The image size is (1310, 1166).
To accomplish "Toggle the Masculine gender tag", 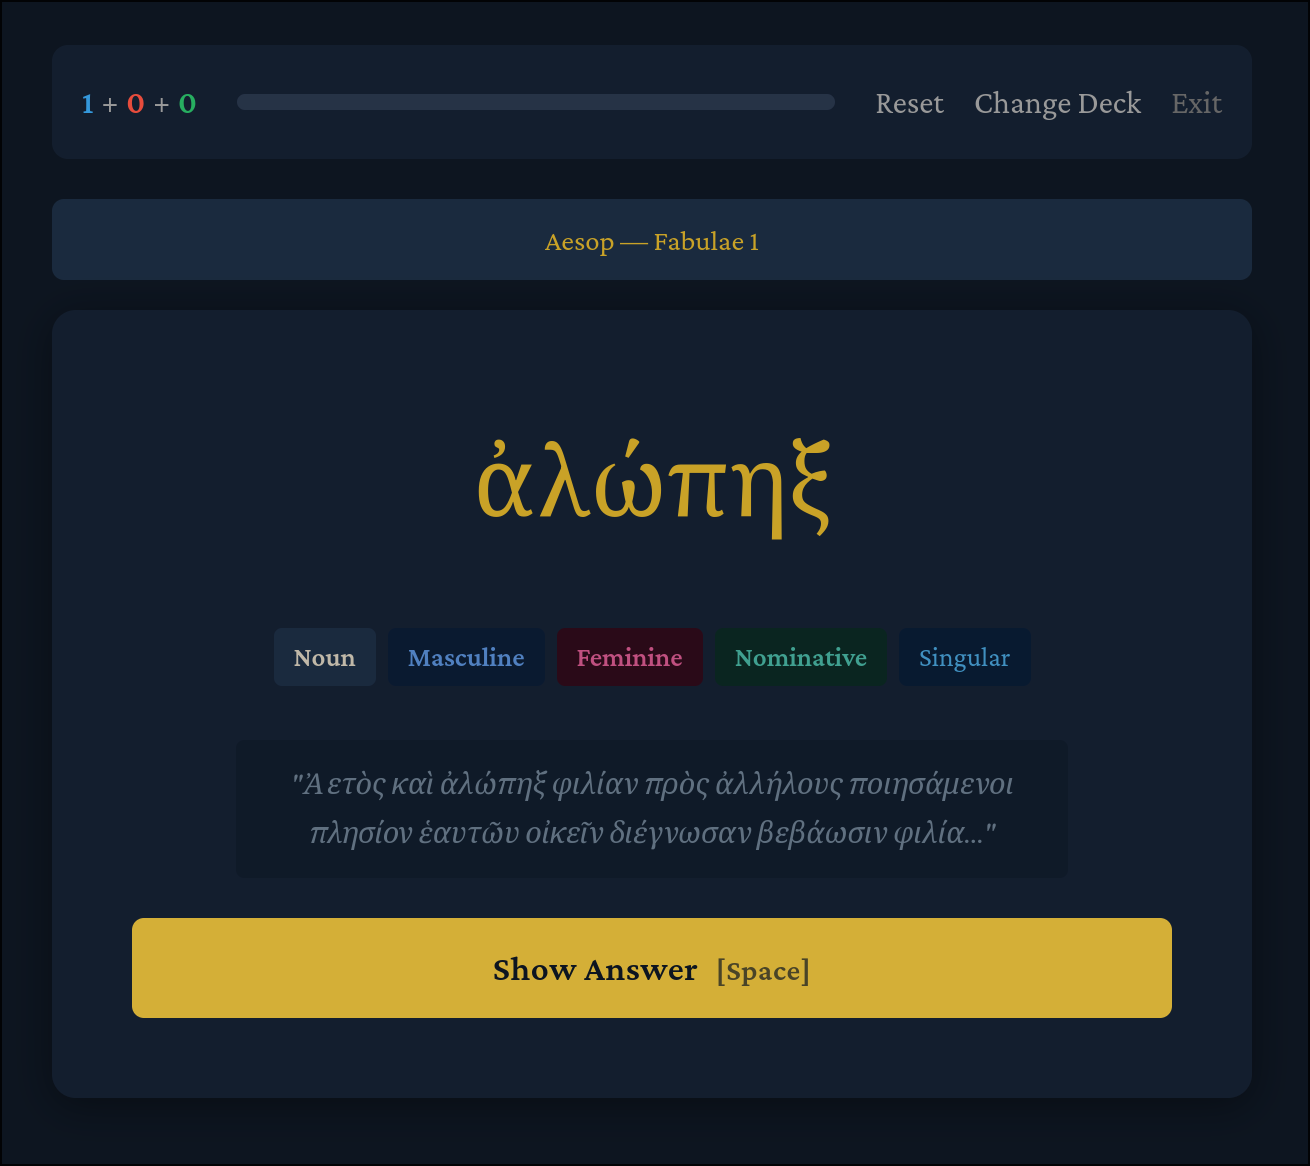I will click(x=466, y=658).
